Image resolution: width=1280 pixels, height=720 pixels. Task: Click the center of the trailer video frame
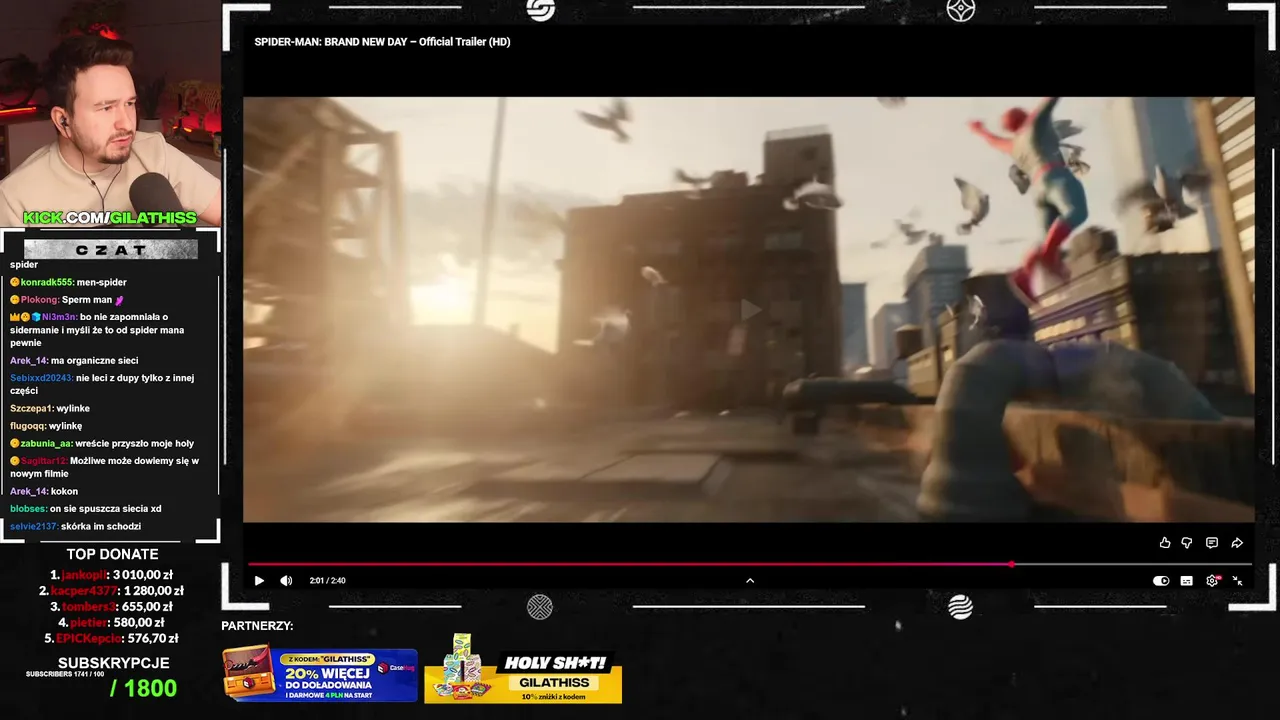click(749, 310)
